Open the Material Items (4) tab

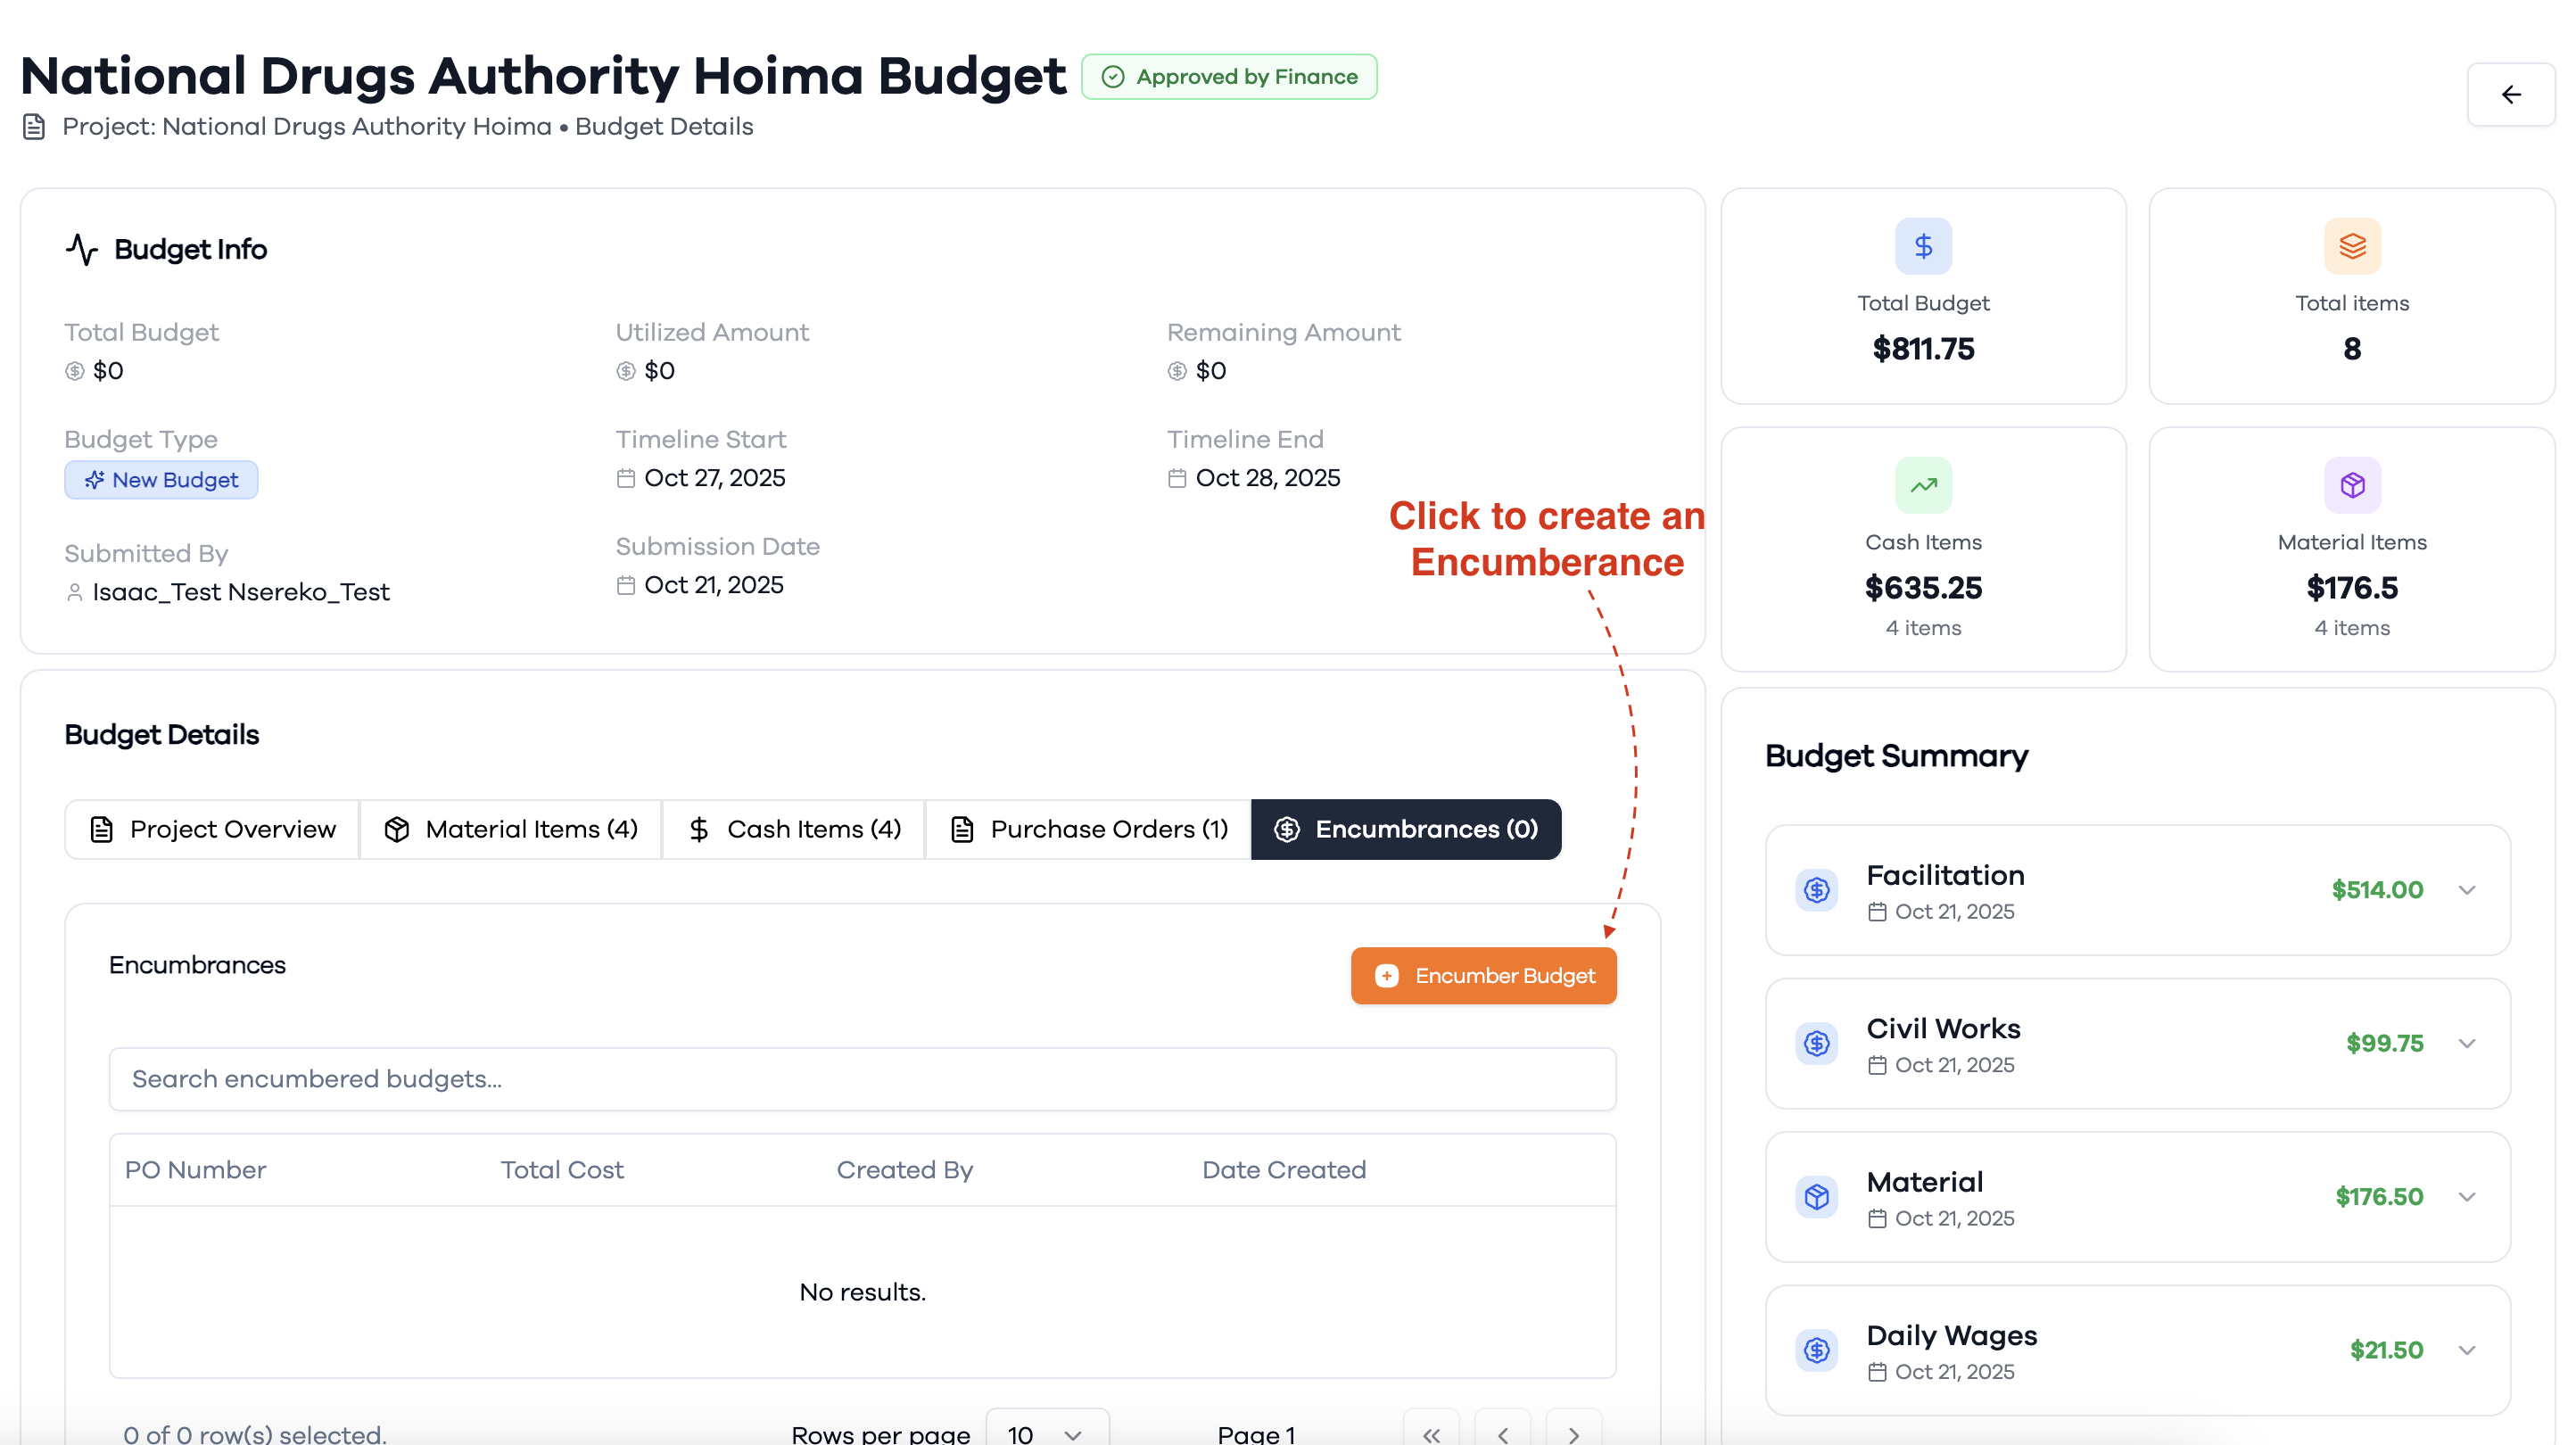pyautogui.click(x=511, y=829)
